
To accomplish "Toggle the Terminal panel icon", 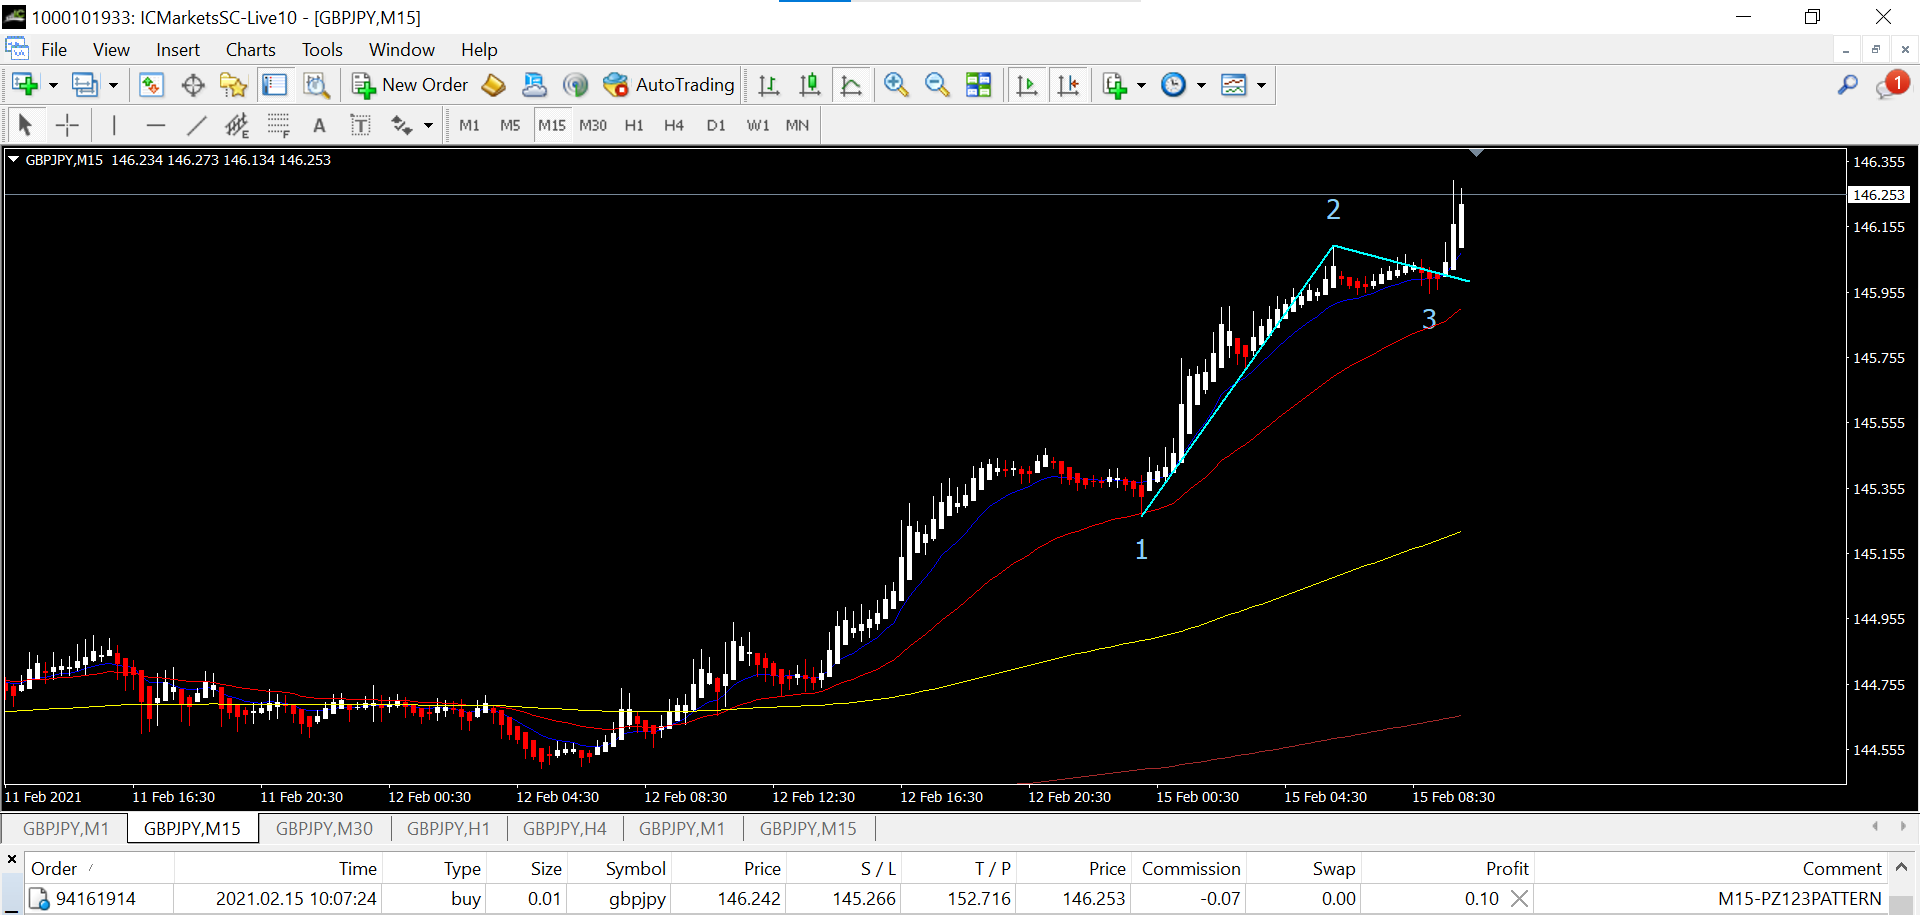I will pos(274,85).
